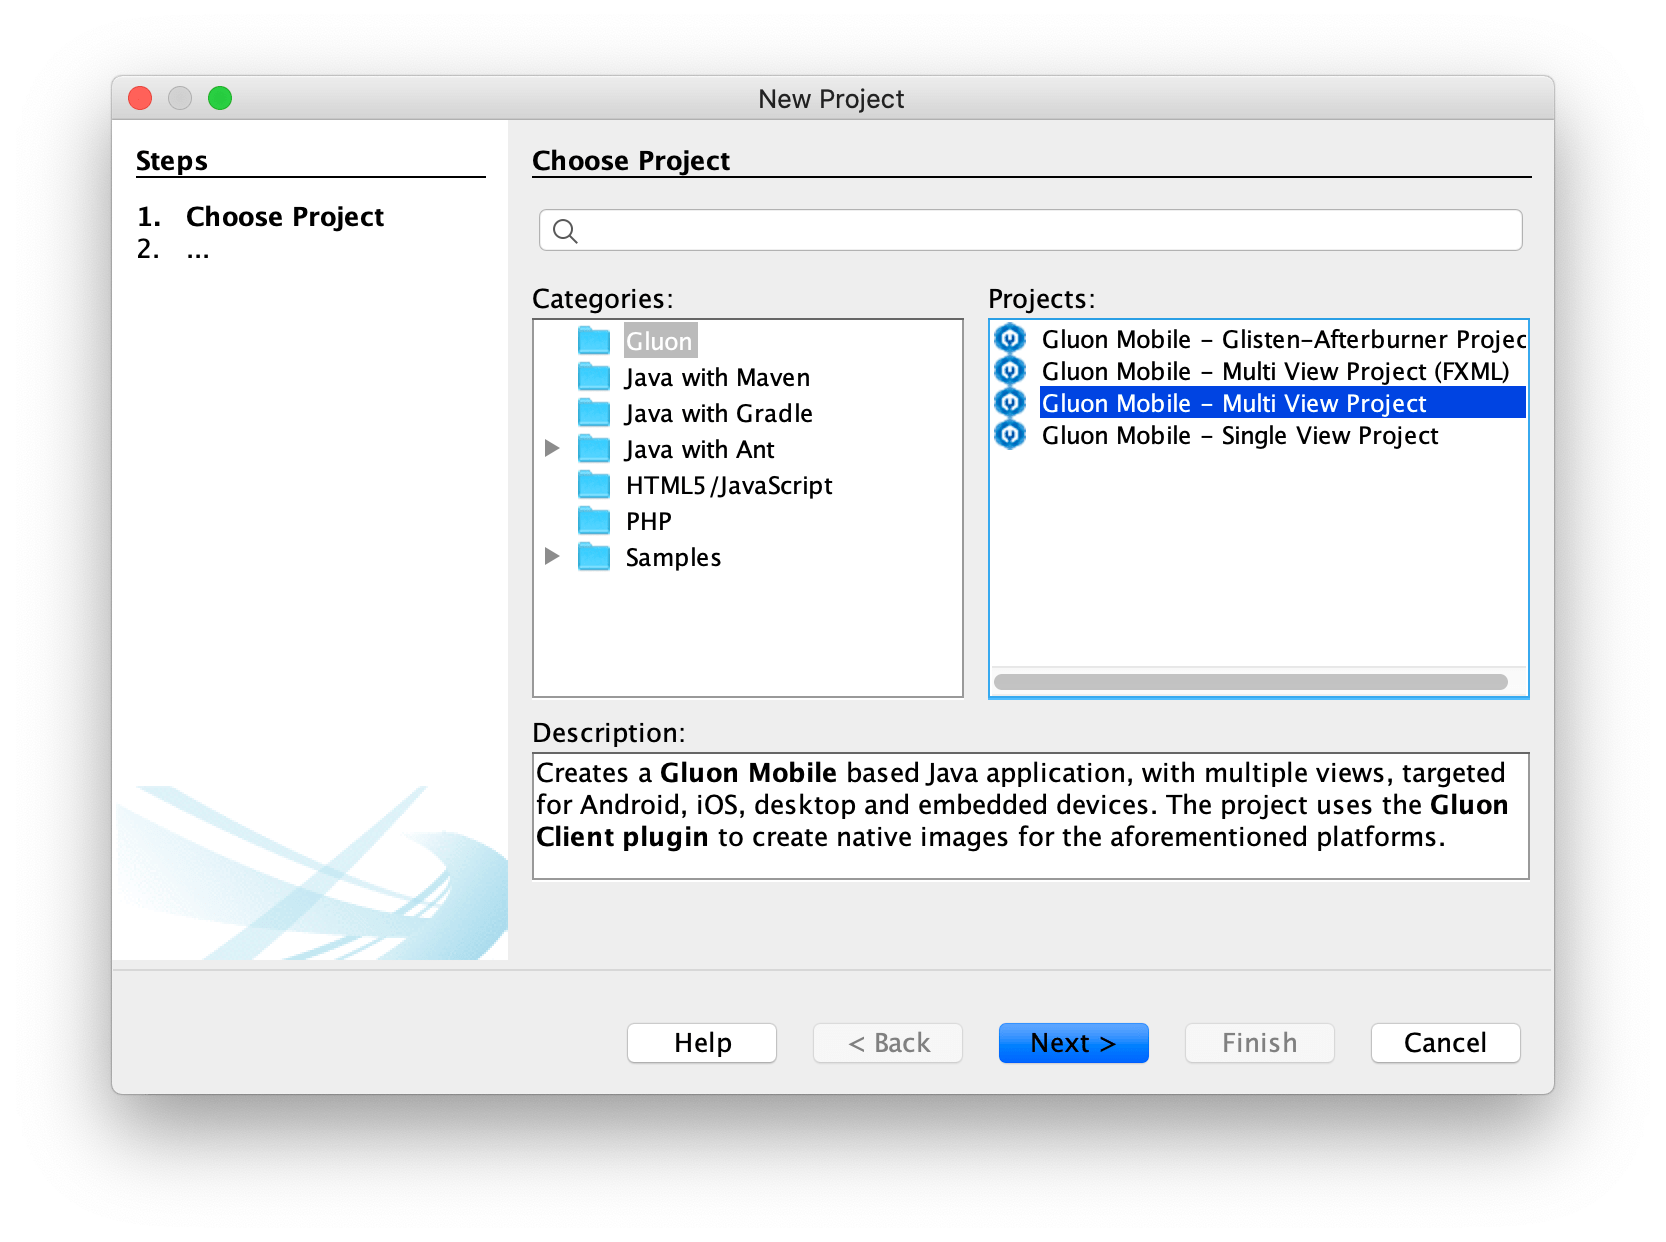This screenshot has width=1666, height=1242.
Task: Focus the project search input field
Action: click(x=1031, y=230)
